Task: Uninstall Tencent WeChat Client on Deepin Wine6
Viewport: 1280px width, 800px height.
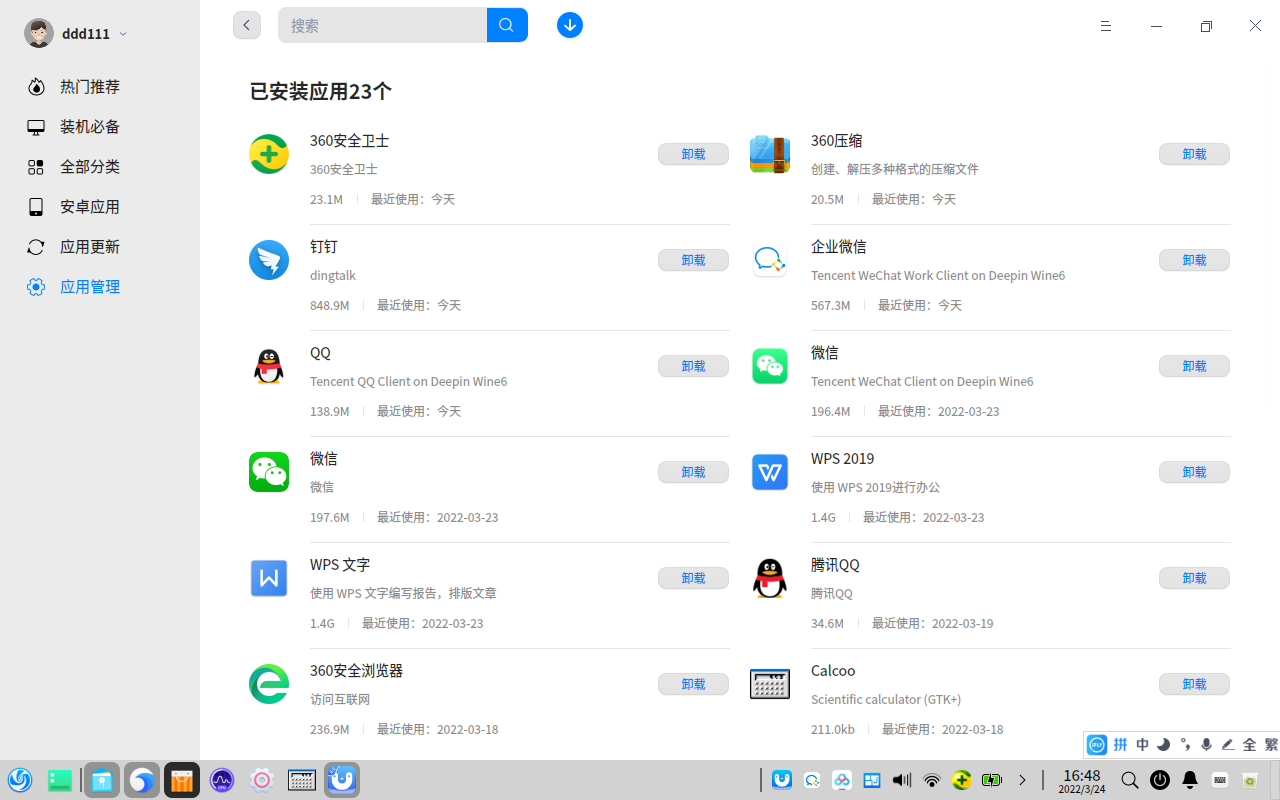Action: (1194, 366)
